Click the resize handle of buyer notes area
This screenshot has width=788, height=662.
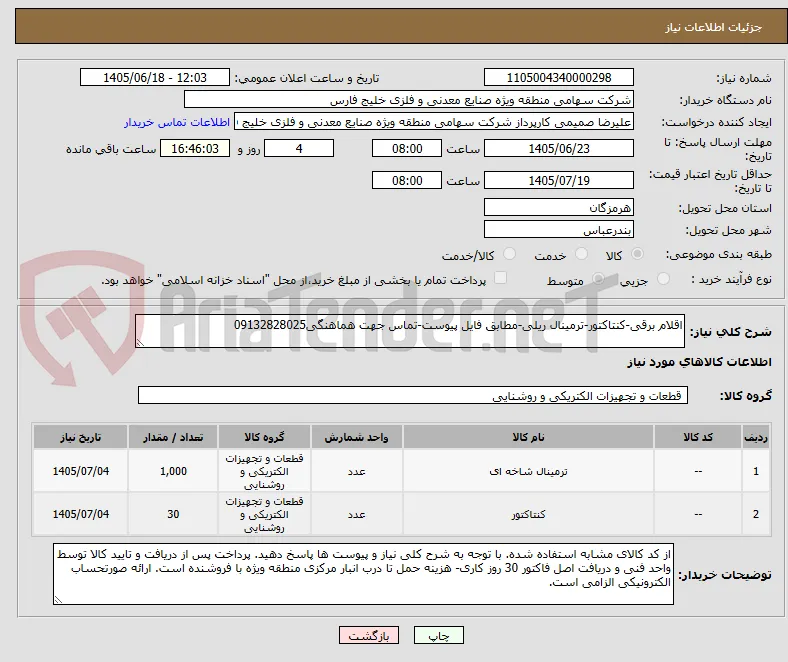click(x=58, y=600)
